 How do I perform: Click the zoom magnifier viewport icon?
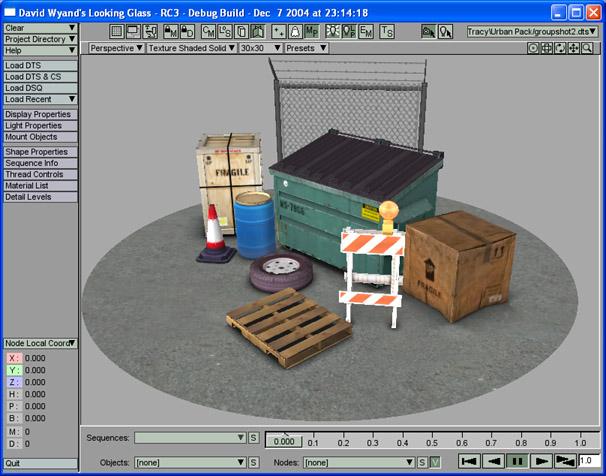588,47
